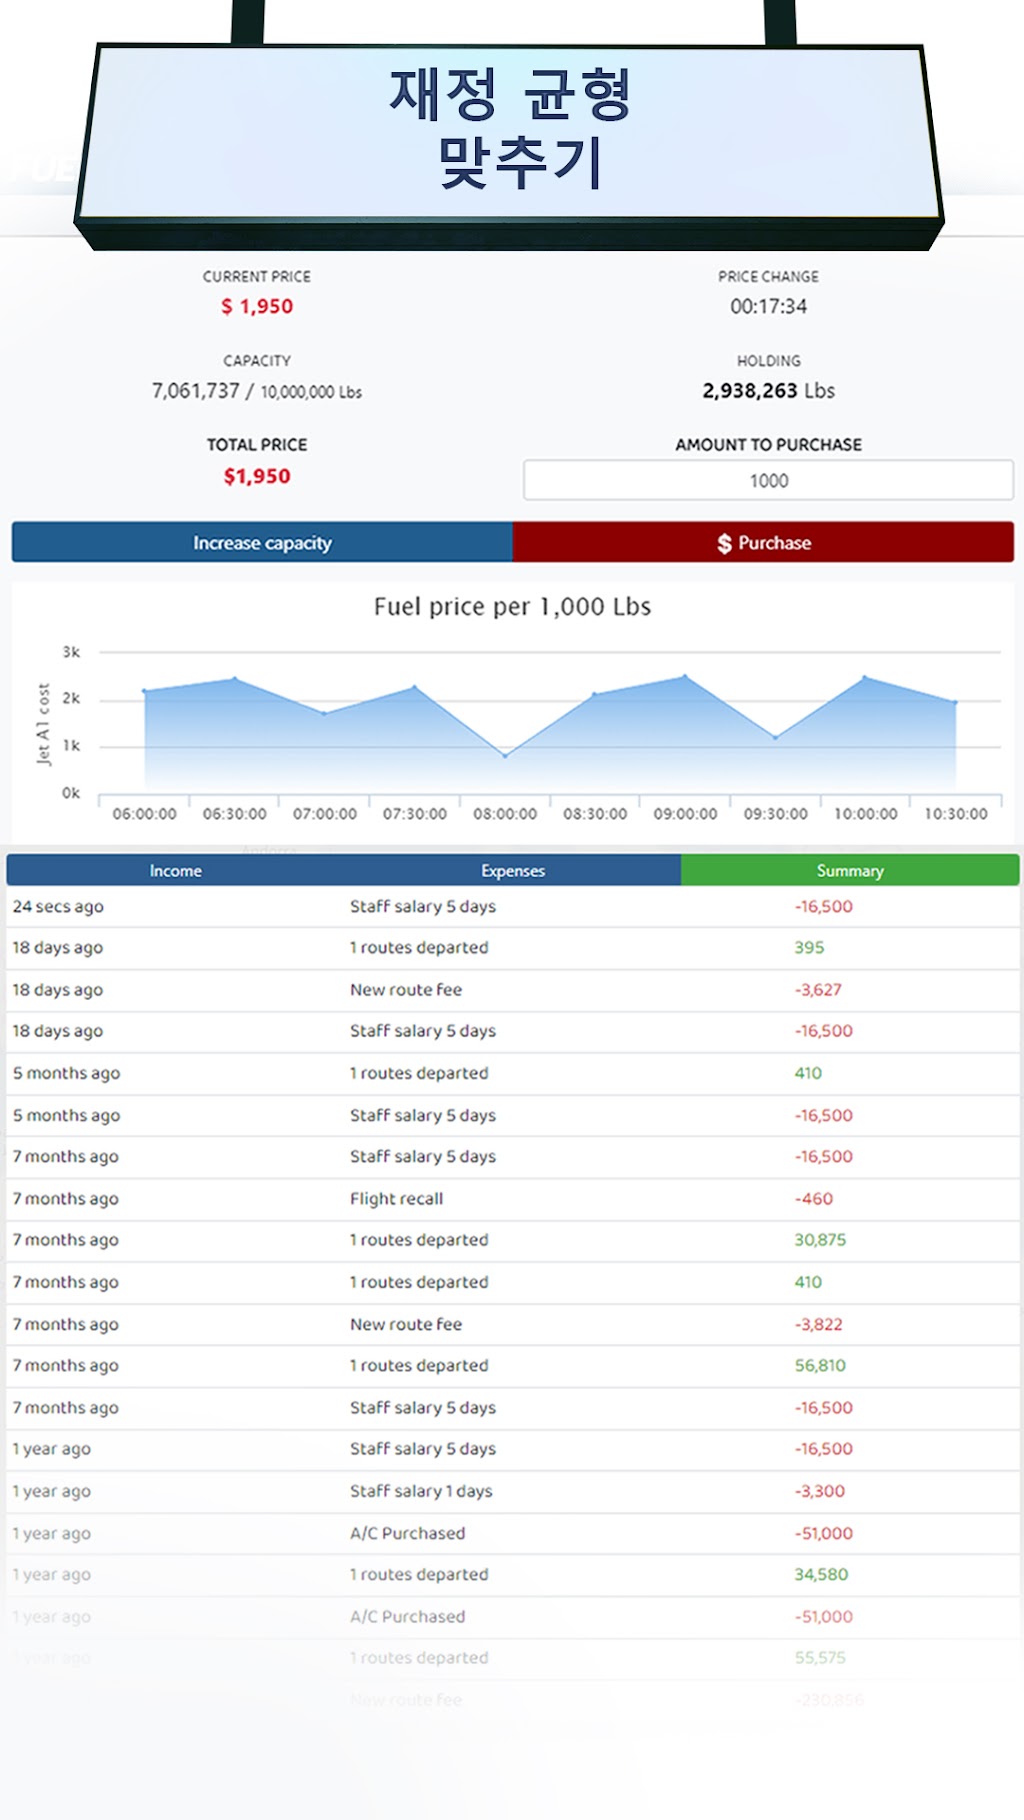Image resolution: width=1024 pixels, height=1820 pixels.
Task: Click the New route fee amount -3,822
Action: point(818,1324)
